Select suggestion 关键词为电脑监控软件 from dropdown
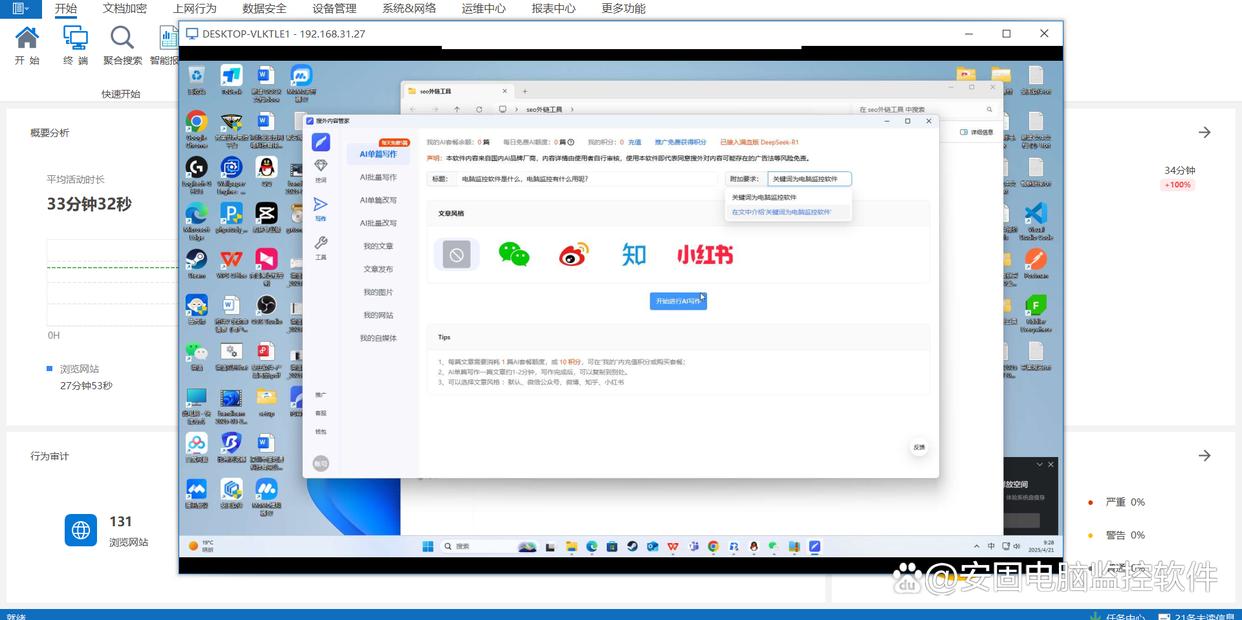The image size is (1242, 620). pos(764,197)
